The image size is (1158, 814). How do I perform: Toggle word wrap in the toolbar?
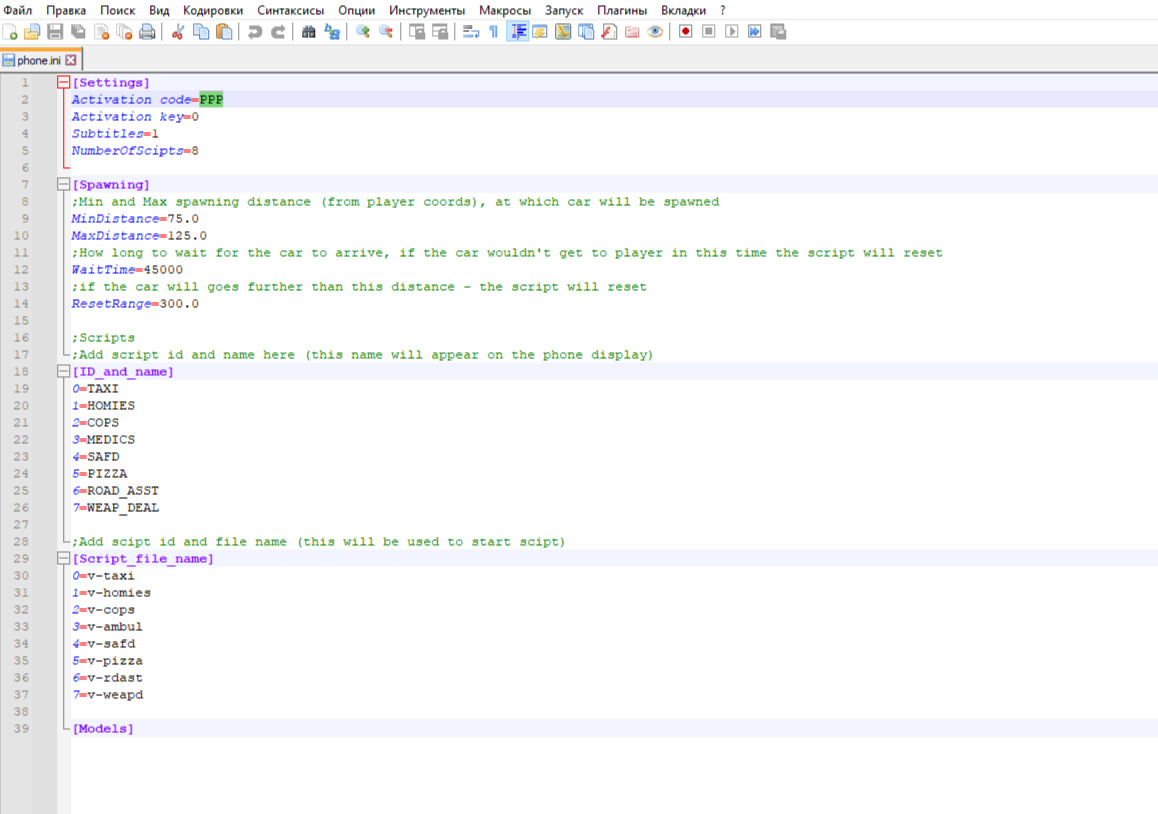pyautogui.click(x=471, y=32)
